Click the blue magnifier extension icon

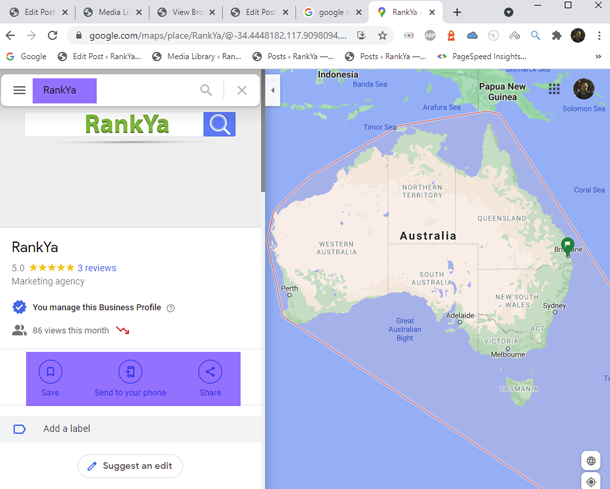click(535, 36)
